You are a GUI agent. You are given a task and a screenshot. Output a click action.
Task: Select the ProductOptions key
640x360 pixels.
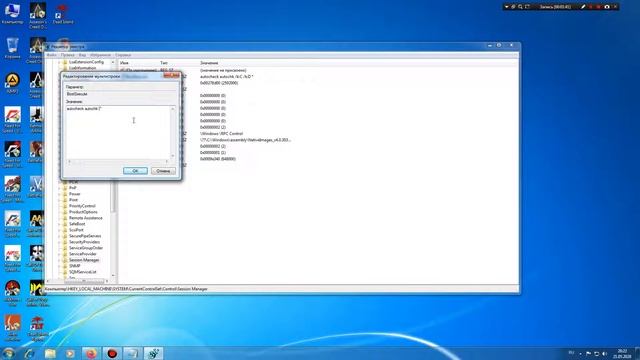point(83,212)
